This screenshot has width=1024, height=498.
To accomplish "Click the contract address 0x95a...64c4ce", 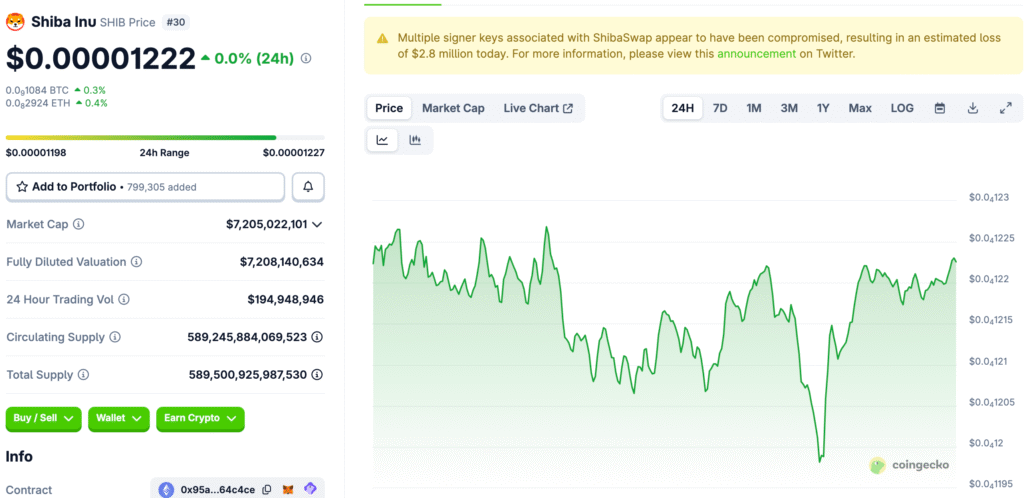I will (217, 490).
